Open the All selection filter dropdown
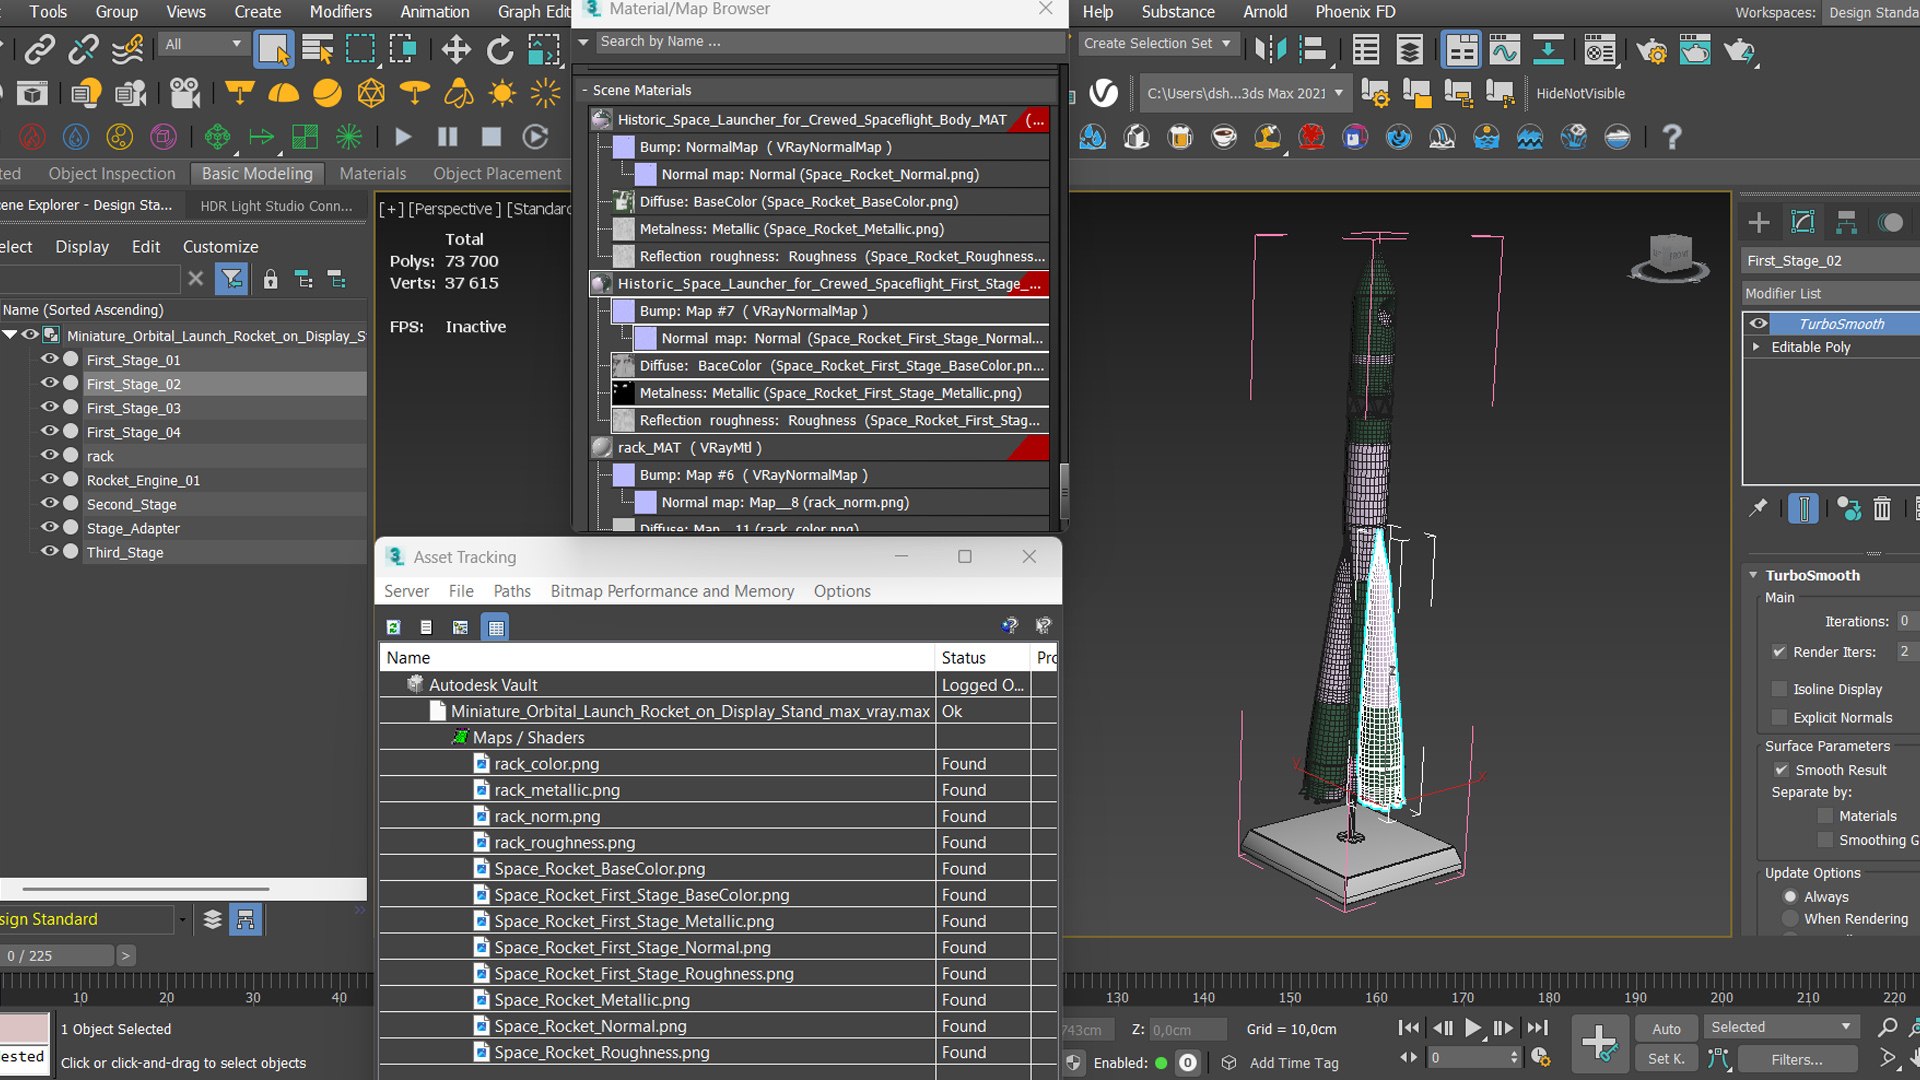 (203, 44)
